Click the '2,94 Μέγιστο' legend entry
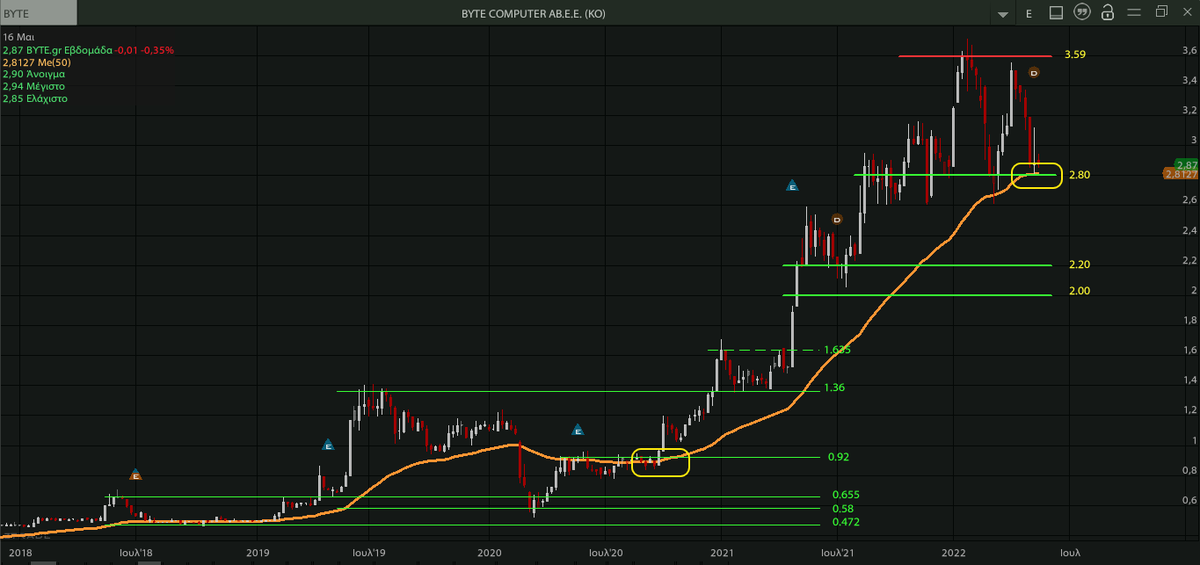Screen dimensions: 1200x565 tap(33, 86)
